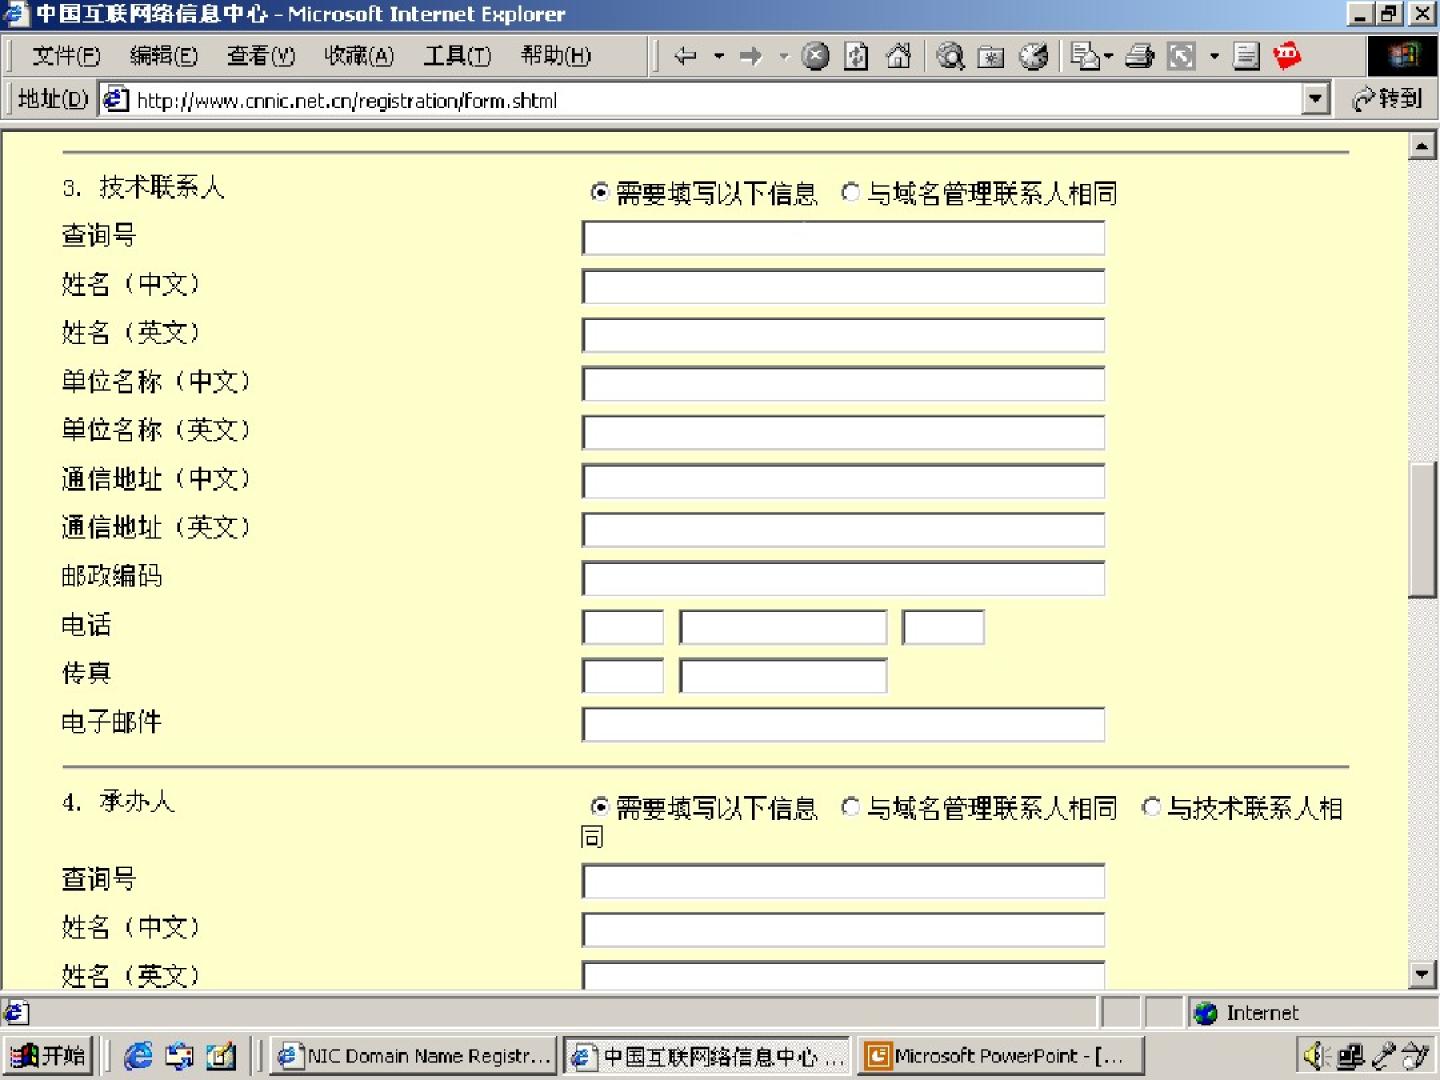Go to the Home page
Viewport: 1440px width, 1080px height.
click(x=898, y=56)
